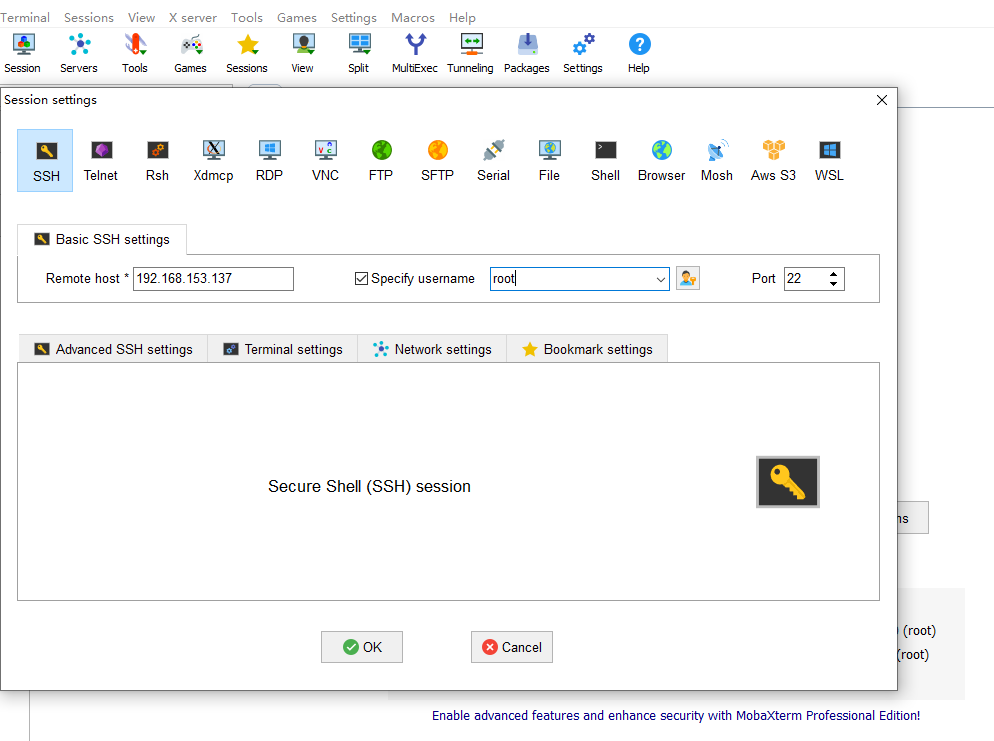994x741 pixels.
Task: Select Rsh session type
Action: [x=157, y=160]
